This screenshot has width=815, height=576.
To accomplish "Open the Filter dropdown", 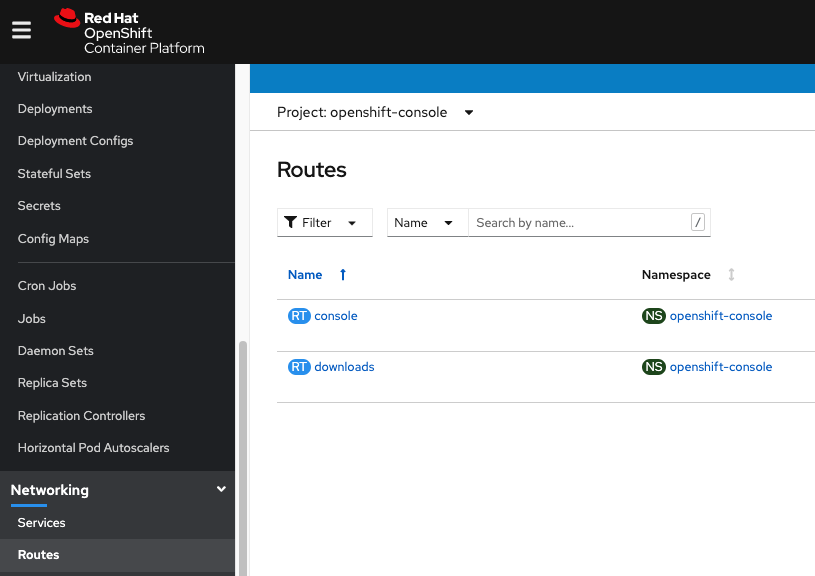I will (324, 223).
